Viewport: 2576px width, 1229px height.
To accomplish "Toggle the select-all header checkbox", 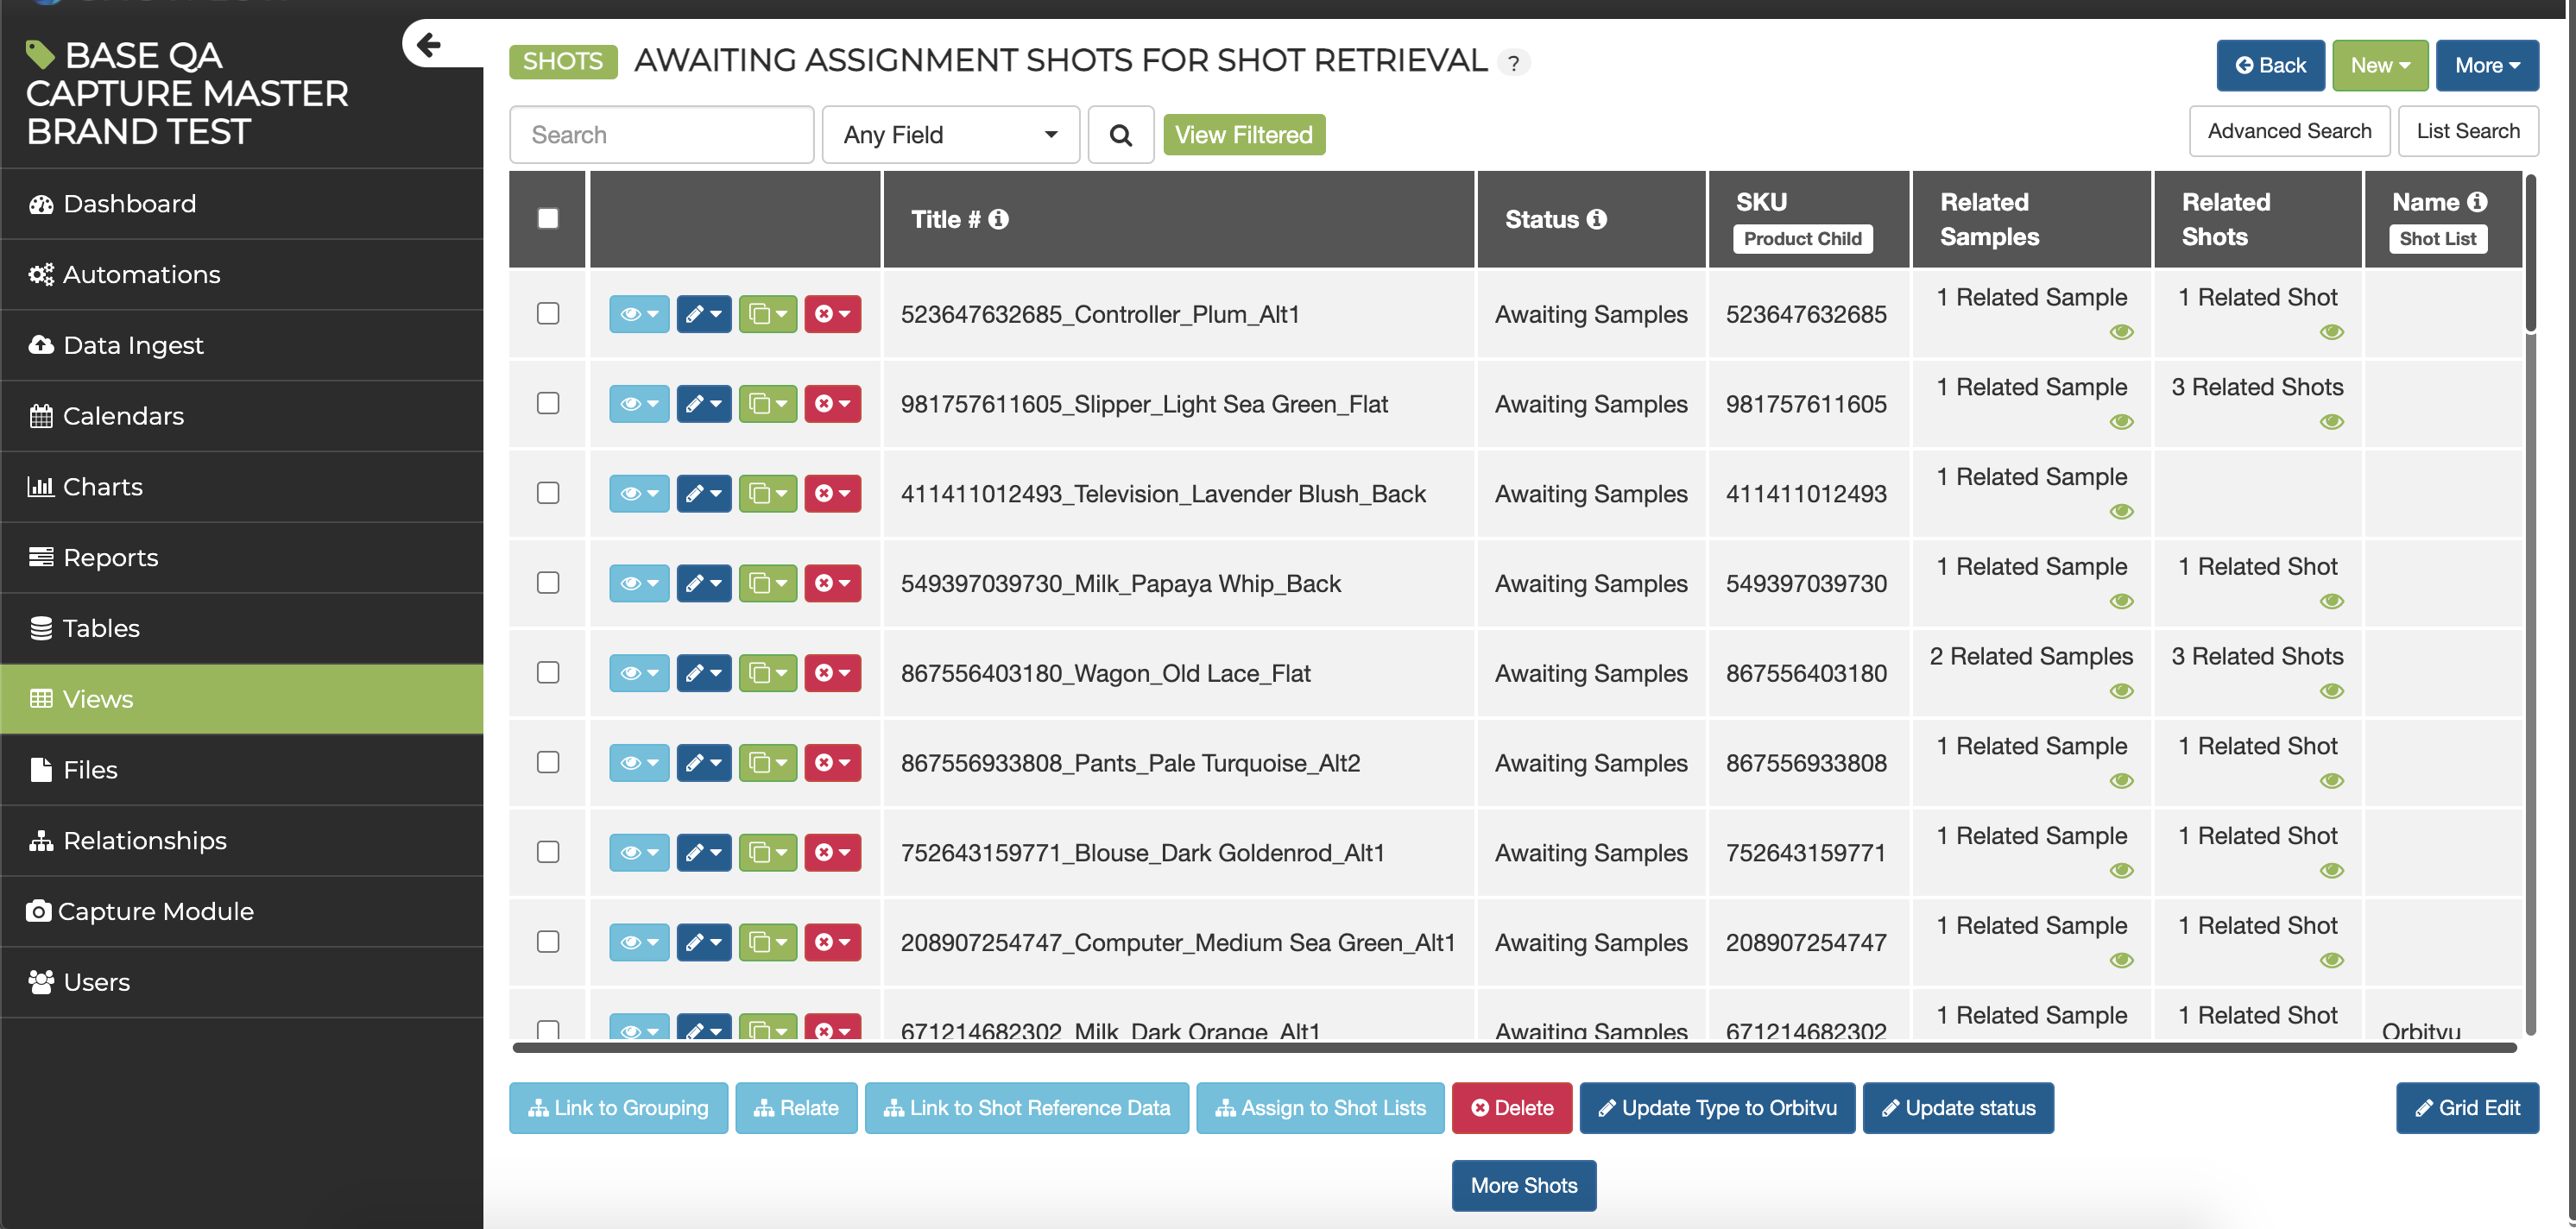I will [x=548, y=219].
